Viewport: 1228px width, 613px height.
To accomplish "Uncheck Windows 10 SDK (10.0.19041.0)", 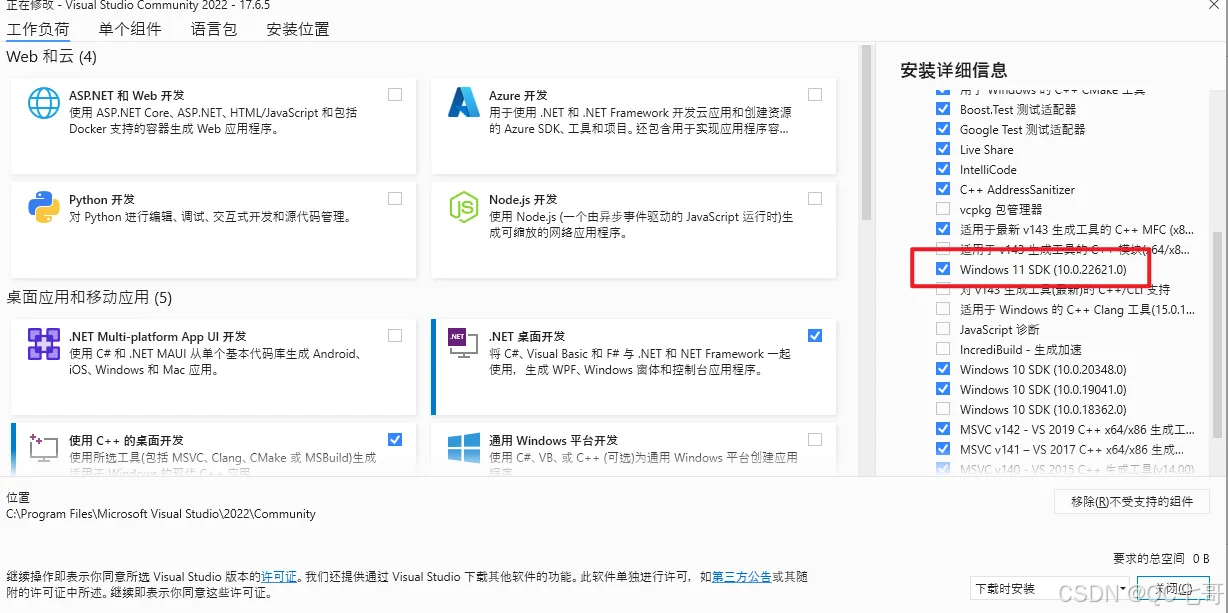I will pyautogui.click(x=943, y=389).
